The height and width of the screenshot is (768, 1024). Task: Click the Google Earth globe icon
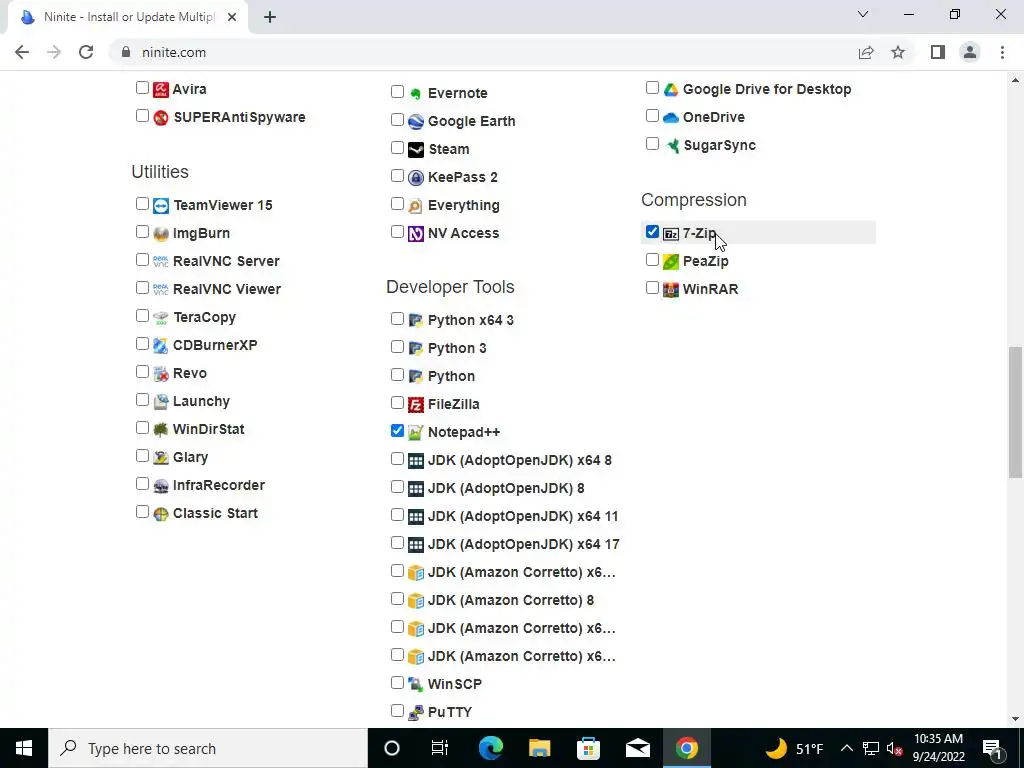pyautogui.click(x=416, y=121)
